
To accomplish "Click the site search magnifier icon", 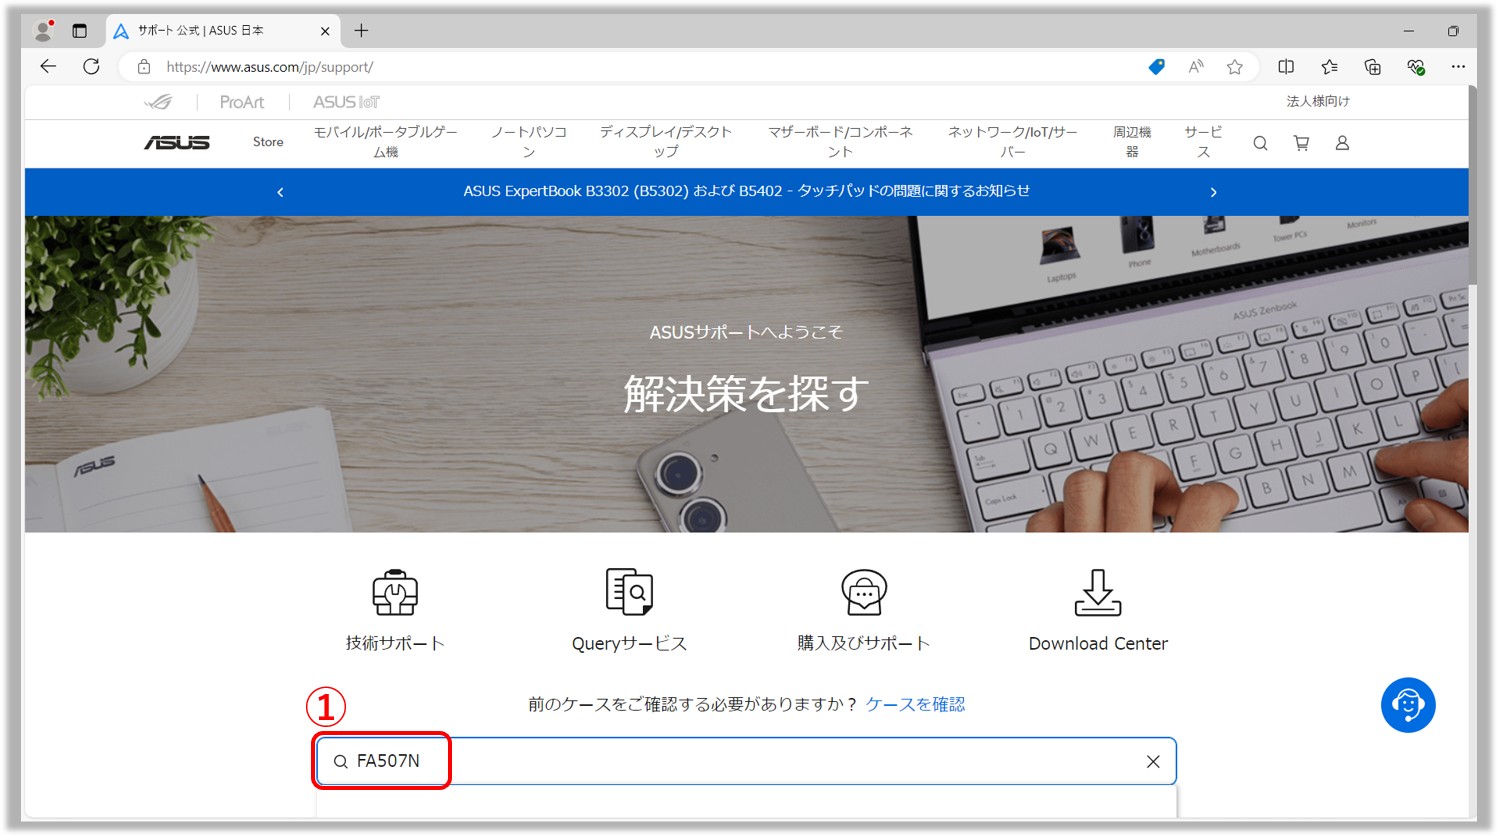I will 1260,143.
